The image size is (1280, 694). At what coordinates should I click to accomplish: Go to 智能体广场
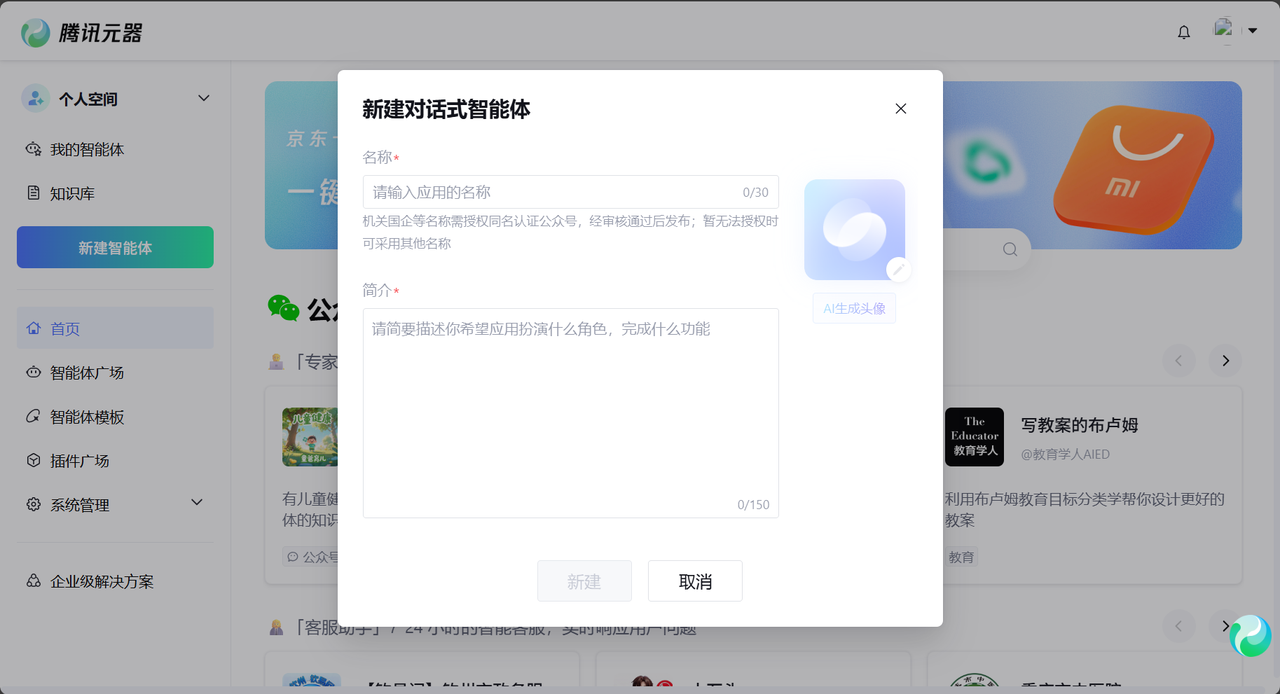87,373
